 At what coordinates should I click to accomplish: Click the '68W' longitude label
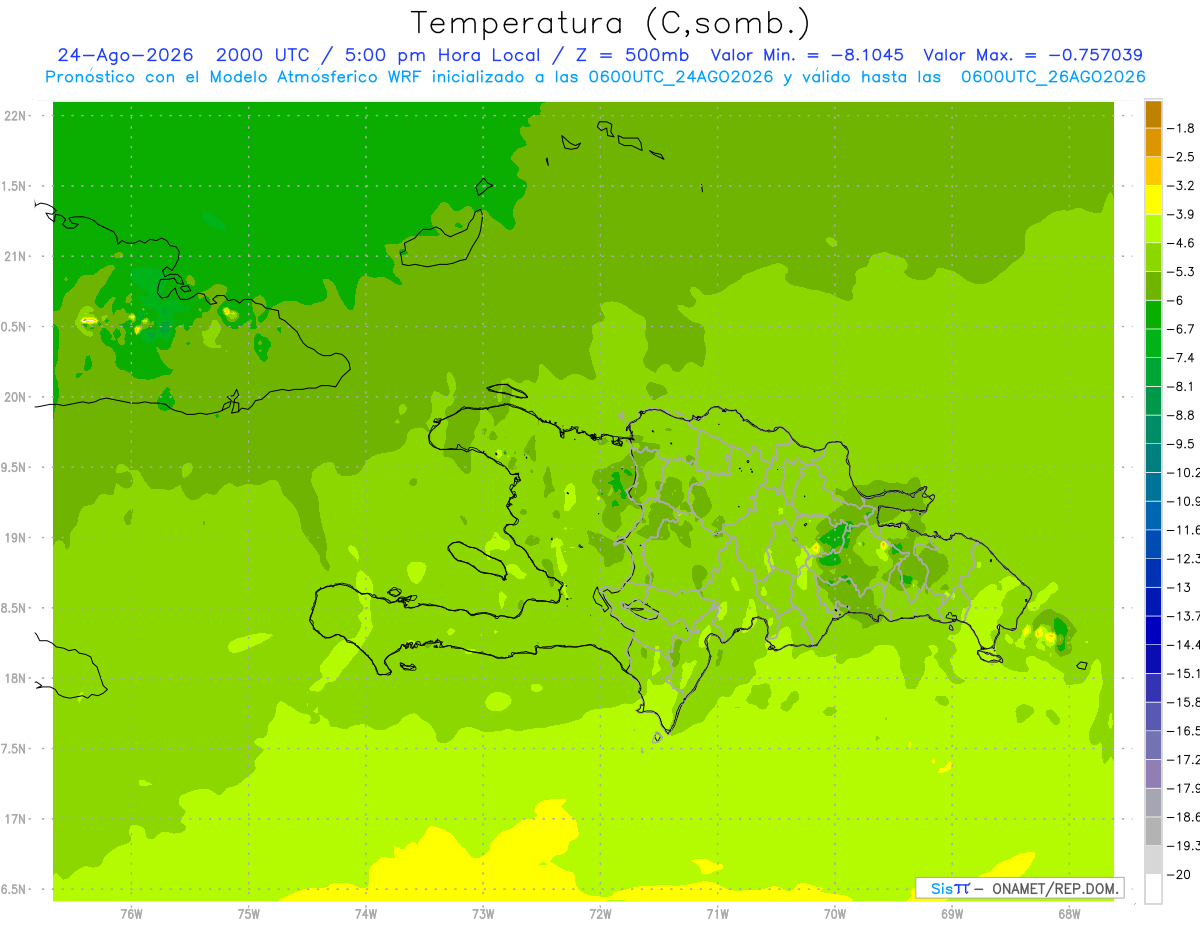[1069, 913]
